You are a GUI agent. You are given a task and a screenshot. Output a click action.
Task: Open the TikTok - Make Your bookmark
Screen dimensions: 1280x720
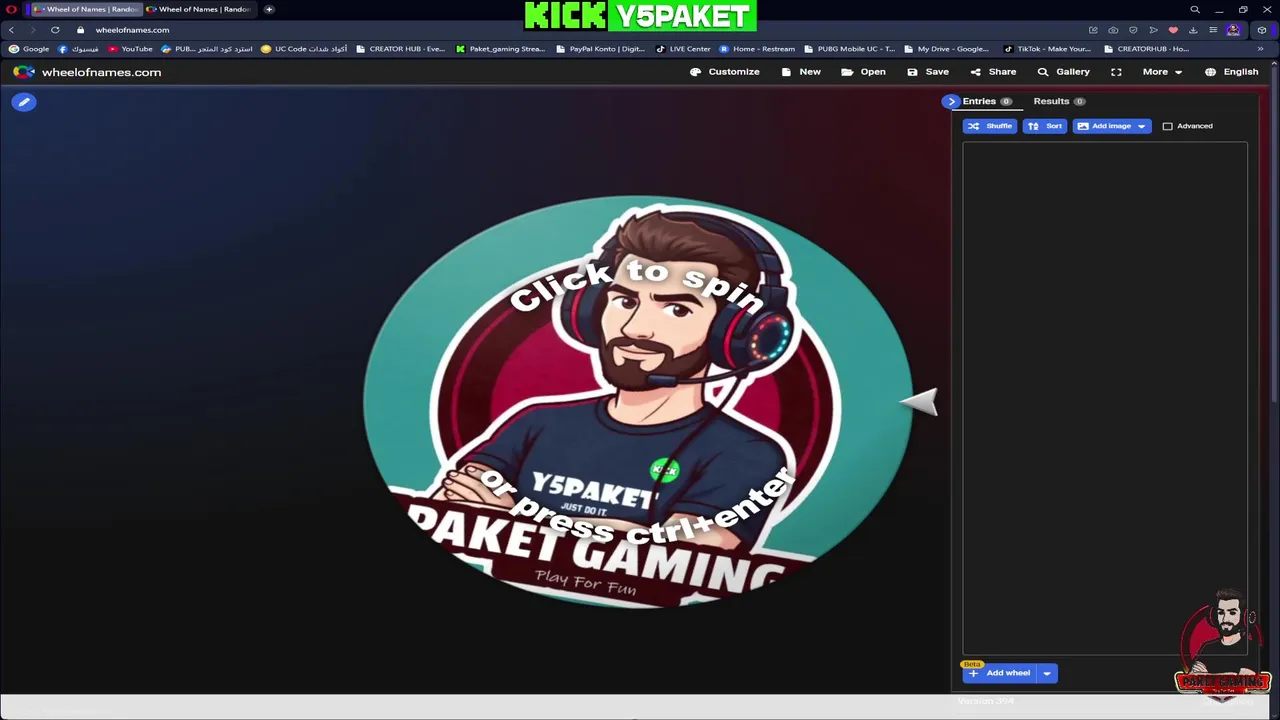[1047, 49]
